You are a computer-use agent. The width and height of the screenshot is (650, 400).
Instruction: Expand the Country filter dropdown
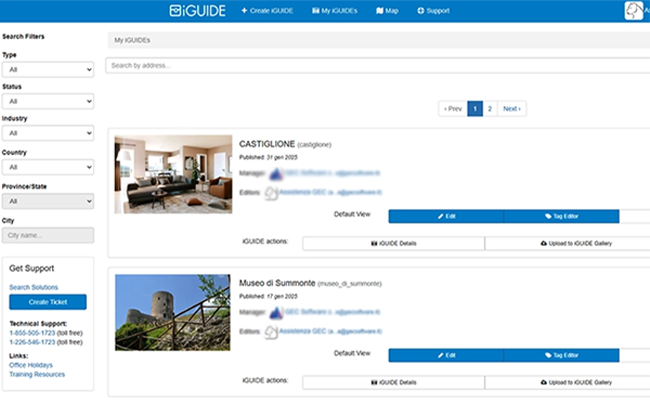(48, 167)
